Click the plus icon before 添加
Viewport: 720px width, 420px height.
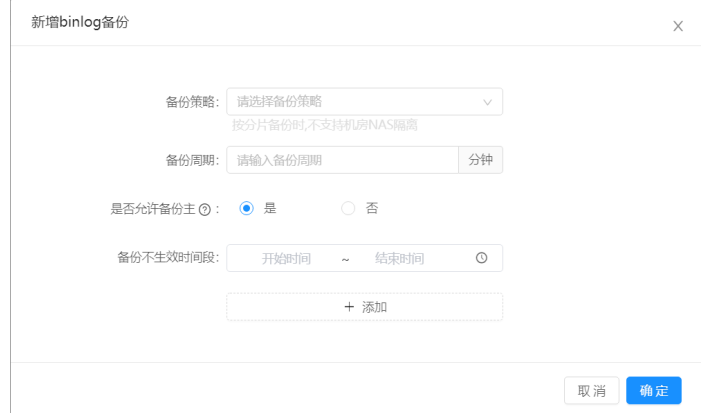pos(349,307)
